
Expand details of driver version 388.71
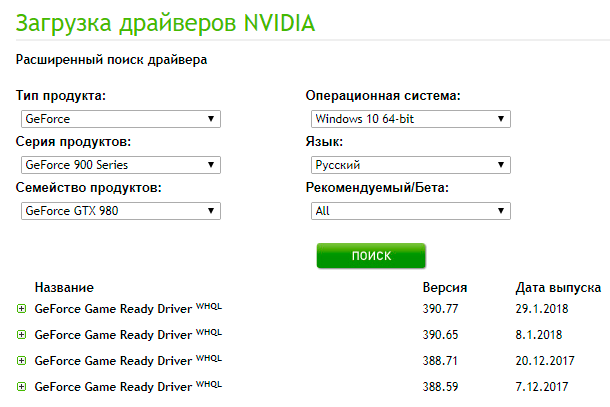tap(22, 361)
